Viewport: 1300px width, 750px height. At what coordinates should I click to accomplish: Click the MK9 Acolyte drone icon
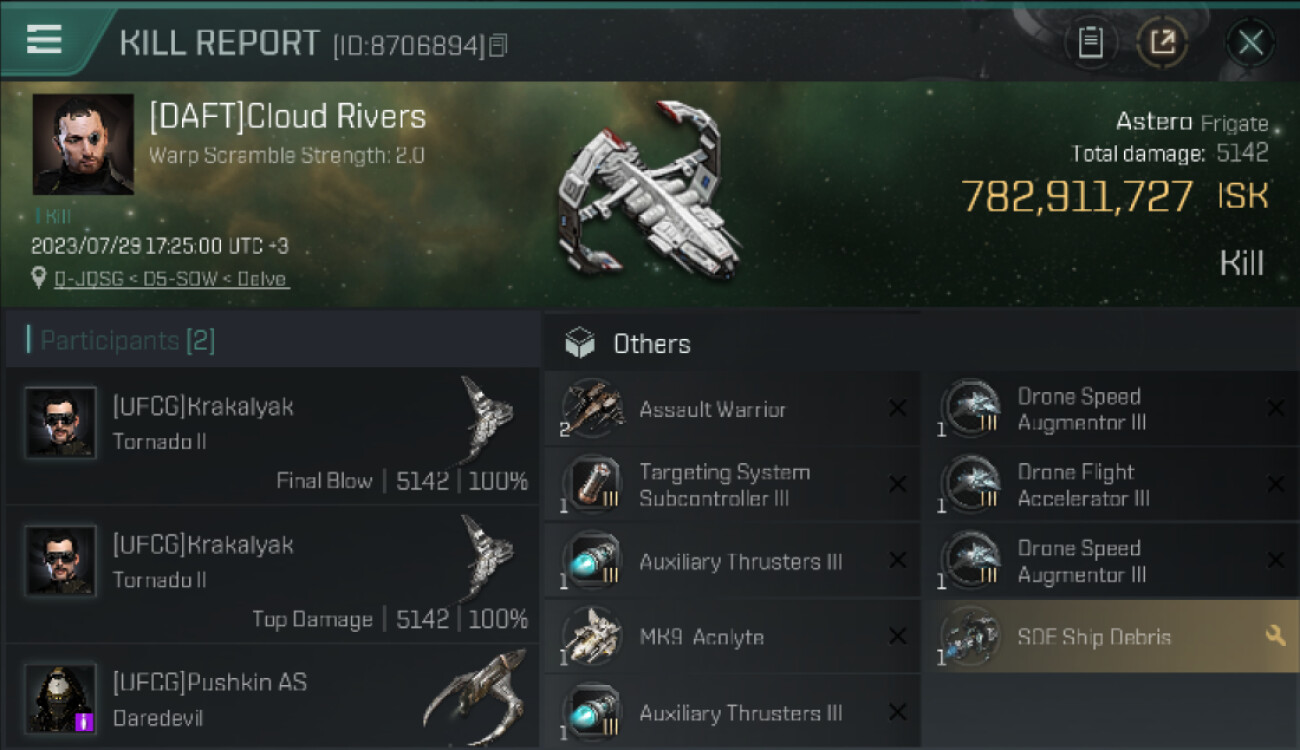pyautogui.click(x=593, y=637)
